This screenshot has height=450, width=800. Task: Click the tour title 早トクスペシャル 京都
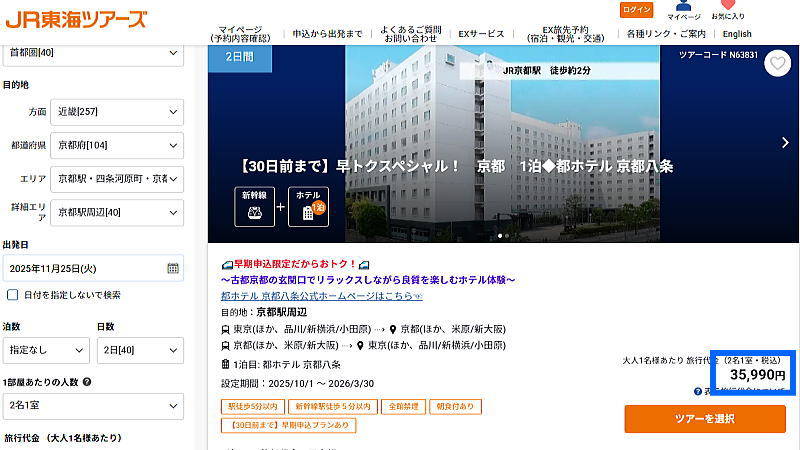tap(456, 166)
